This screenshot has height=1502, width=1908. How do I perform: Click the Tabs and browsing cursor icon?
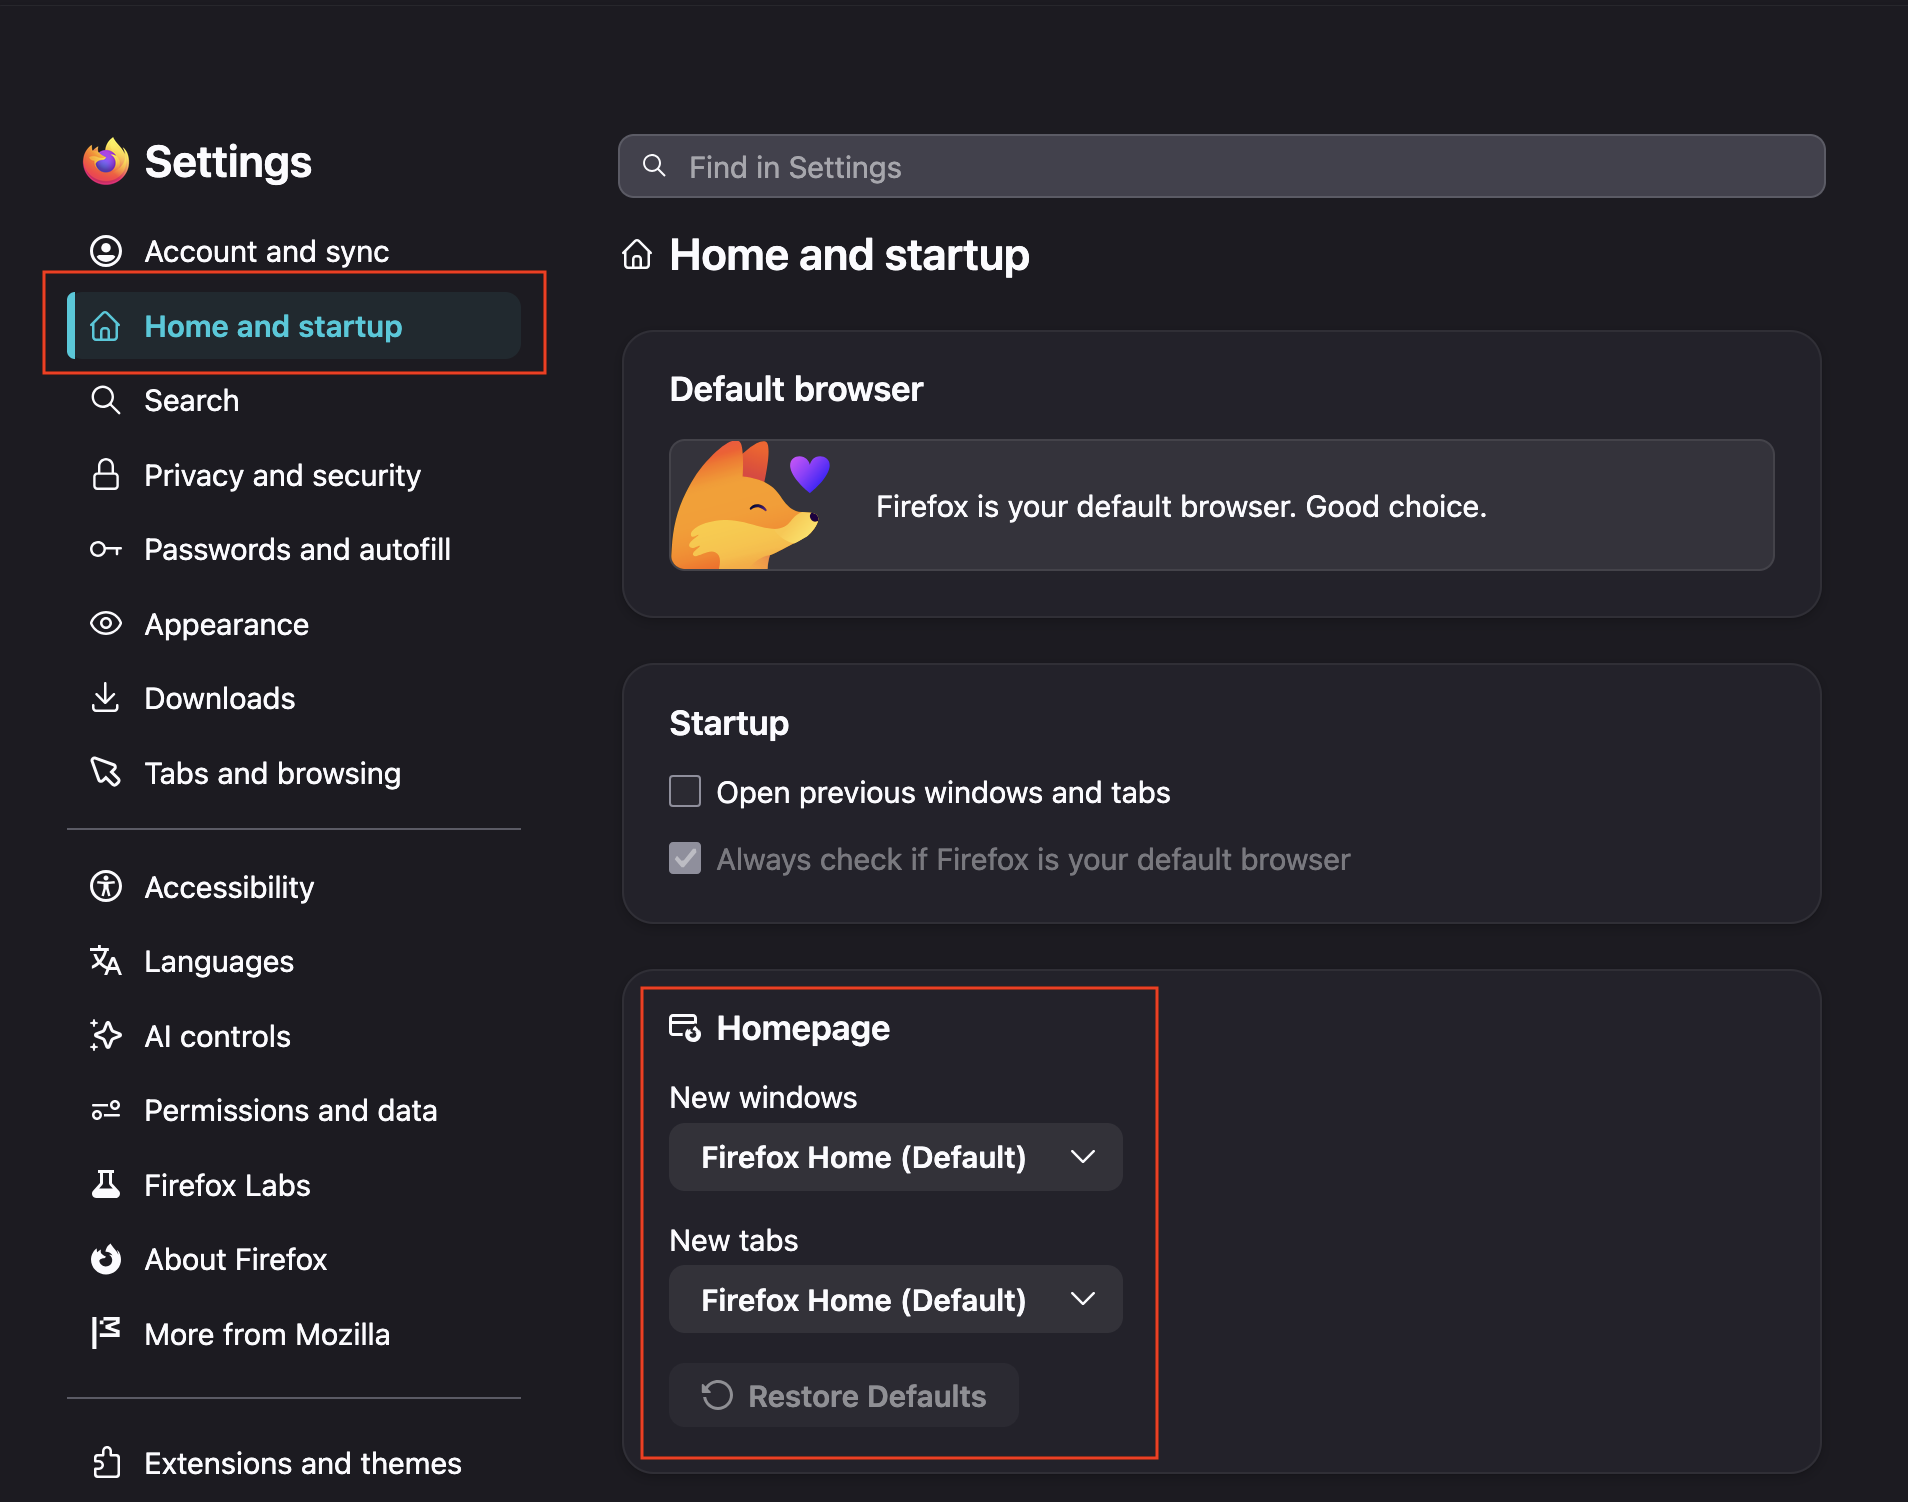[106, 772]
